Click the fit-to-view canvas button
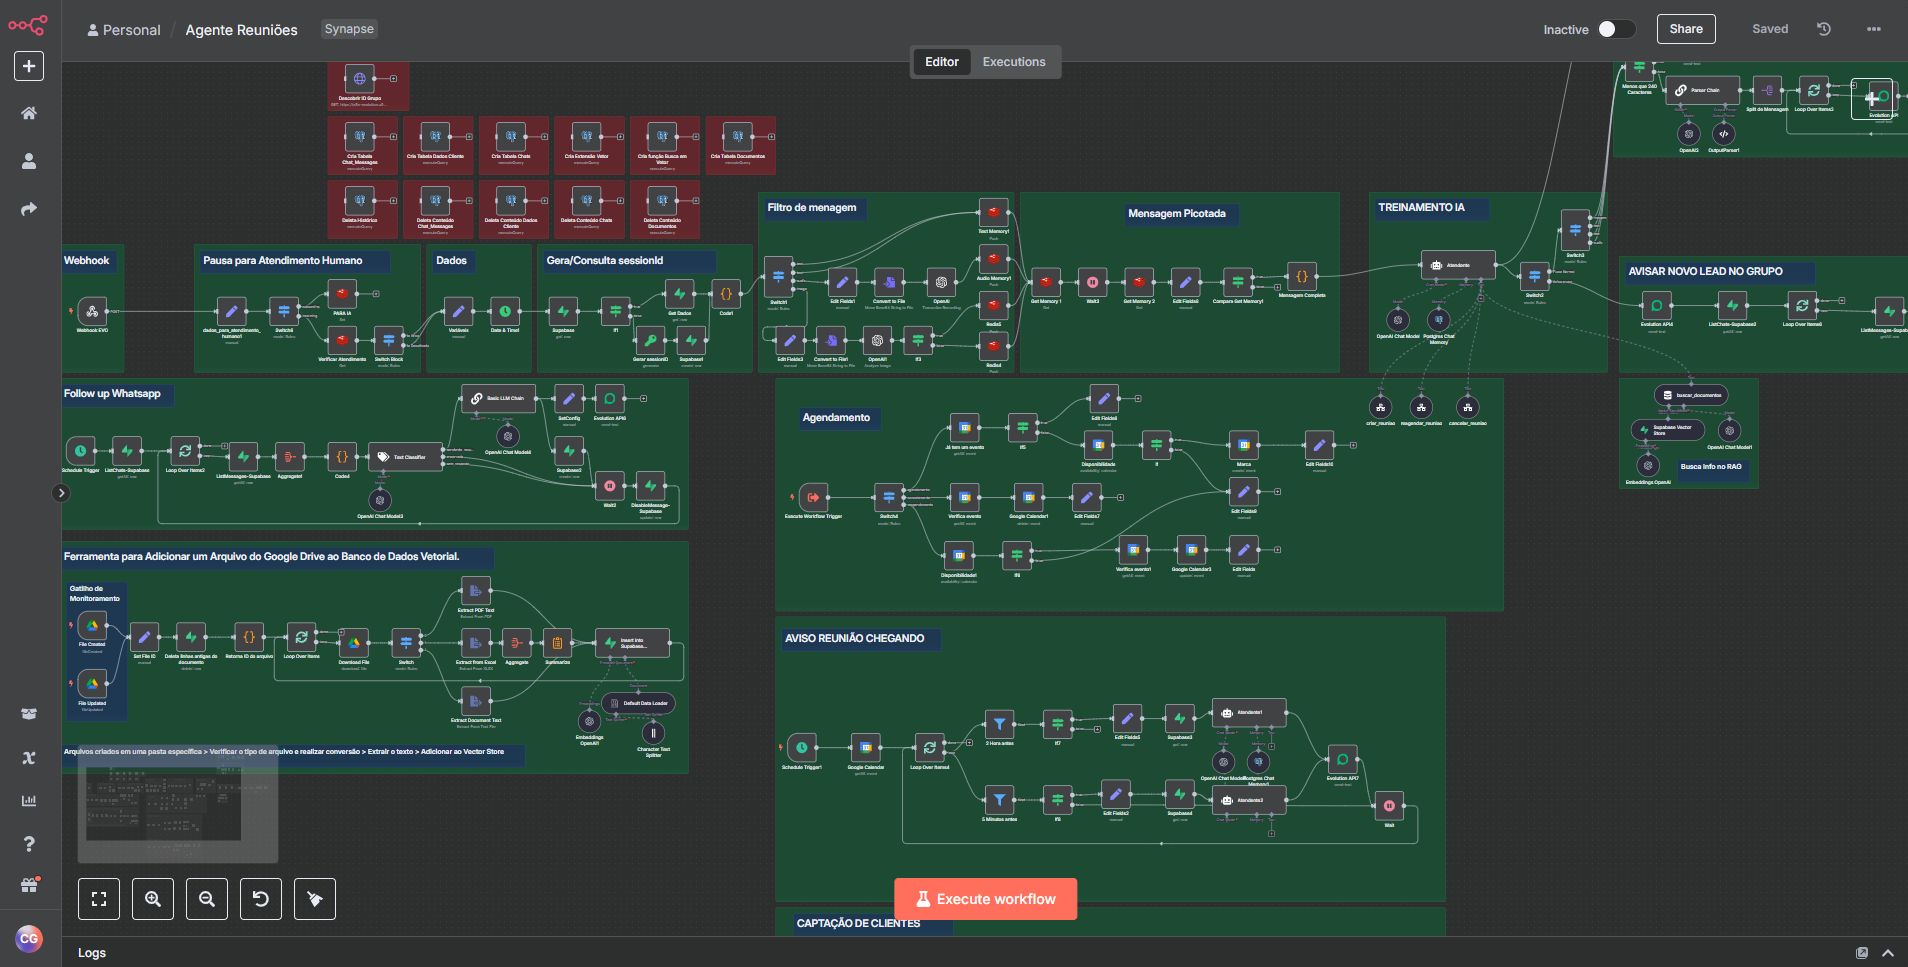The width and height of the screenshot is (1908, 967). pos(99,899)
